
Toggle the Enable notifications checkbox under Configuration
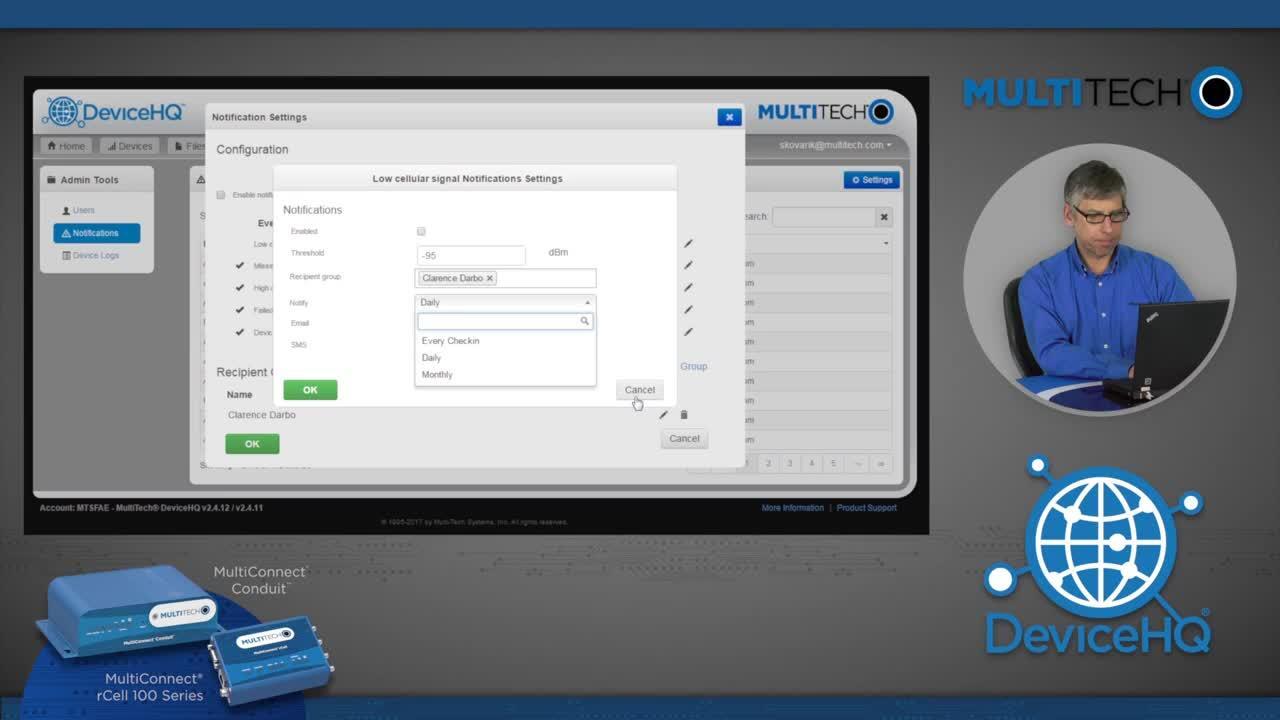[221, 195]
